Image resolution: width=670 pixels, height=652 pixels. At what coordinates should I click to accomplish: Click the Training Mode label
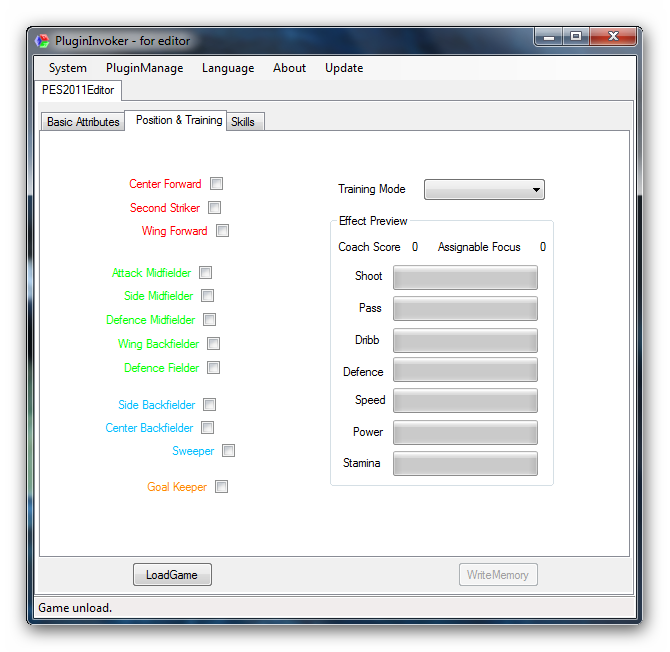coord(372,189)
